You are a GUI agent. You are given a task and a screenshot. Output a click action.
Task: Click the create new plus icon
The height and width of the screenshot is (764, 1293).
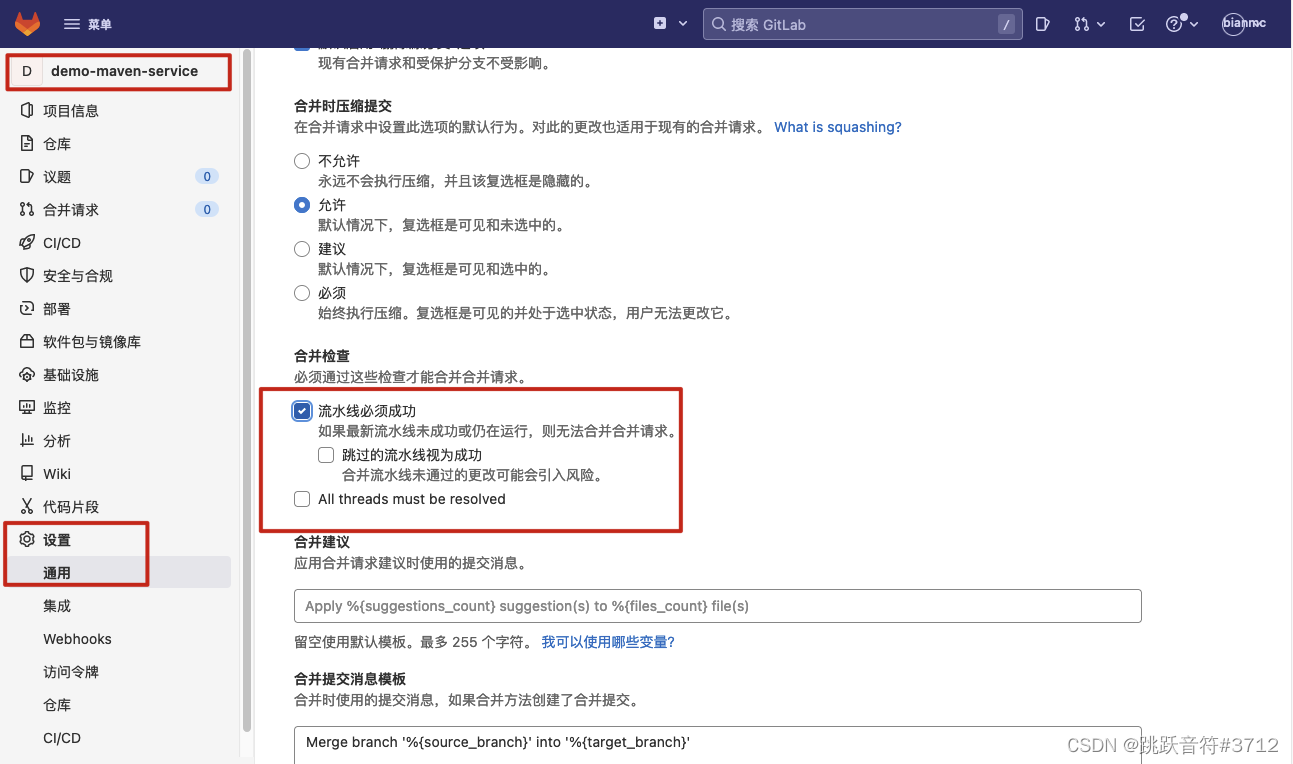point(660,23)
